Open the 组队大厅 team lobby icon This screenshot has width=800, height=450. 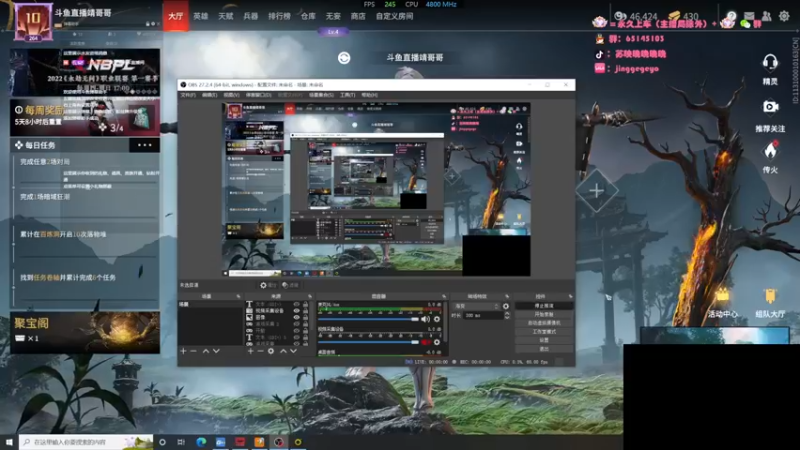tap(770, 296)
